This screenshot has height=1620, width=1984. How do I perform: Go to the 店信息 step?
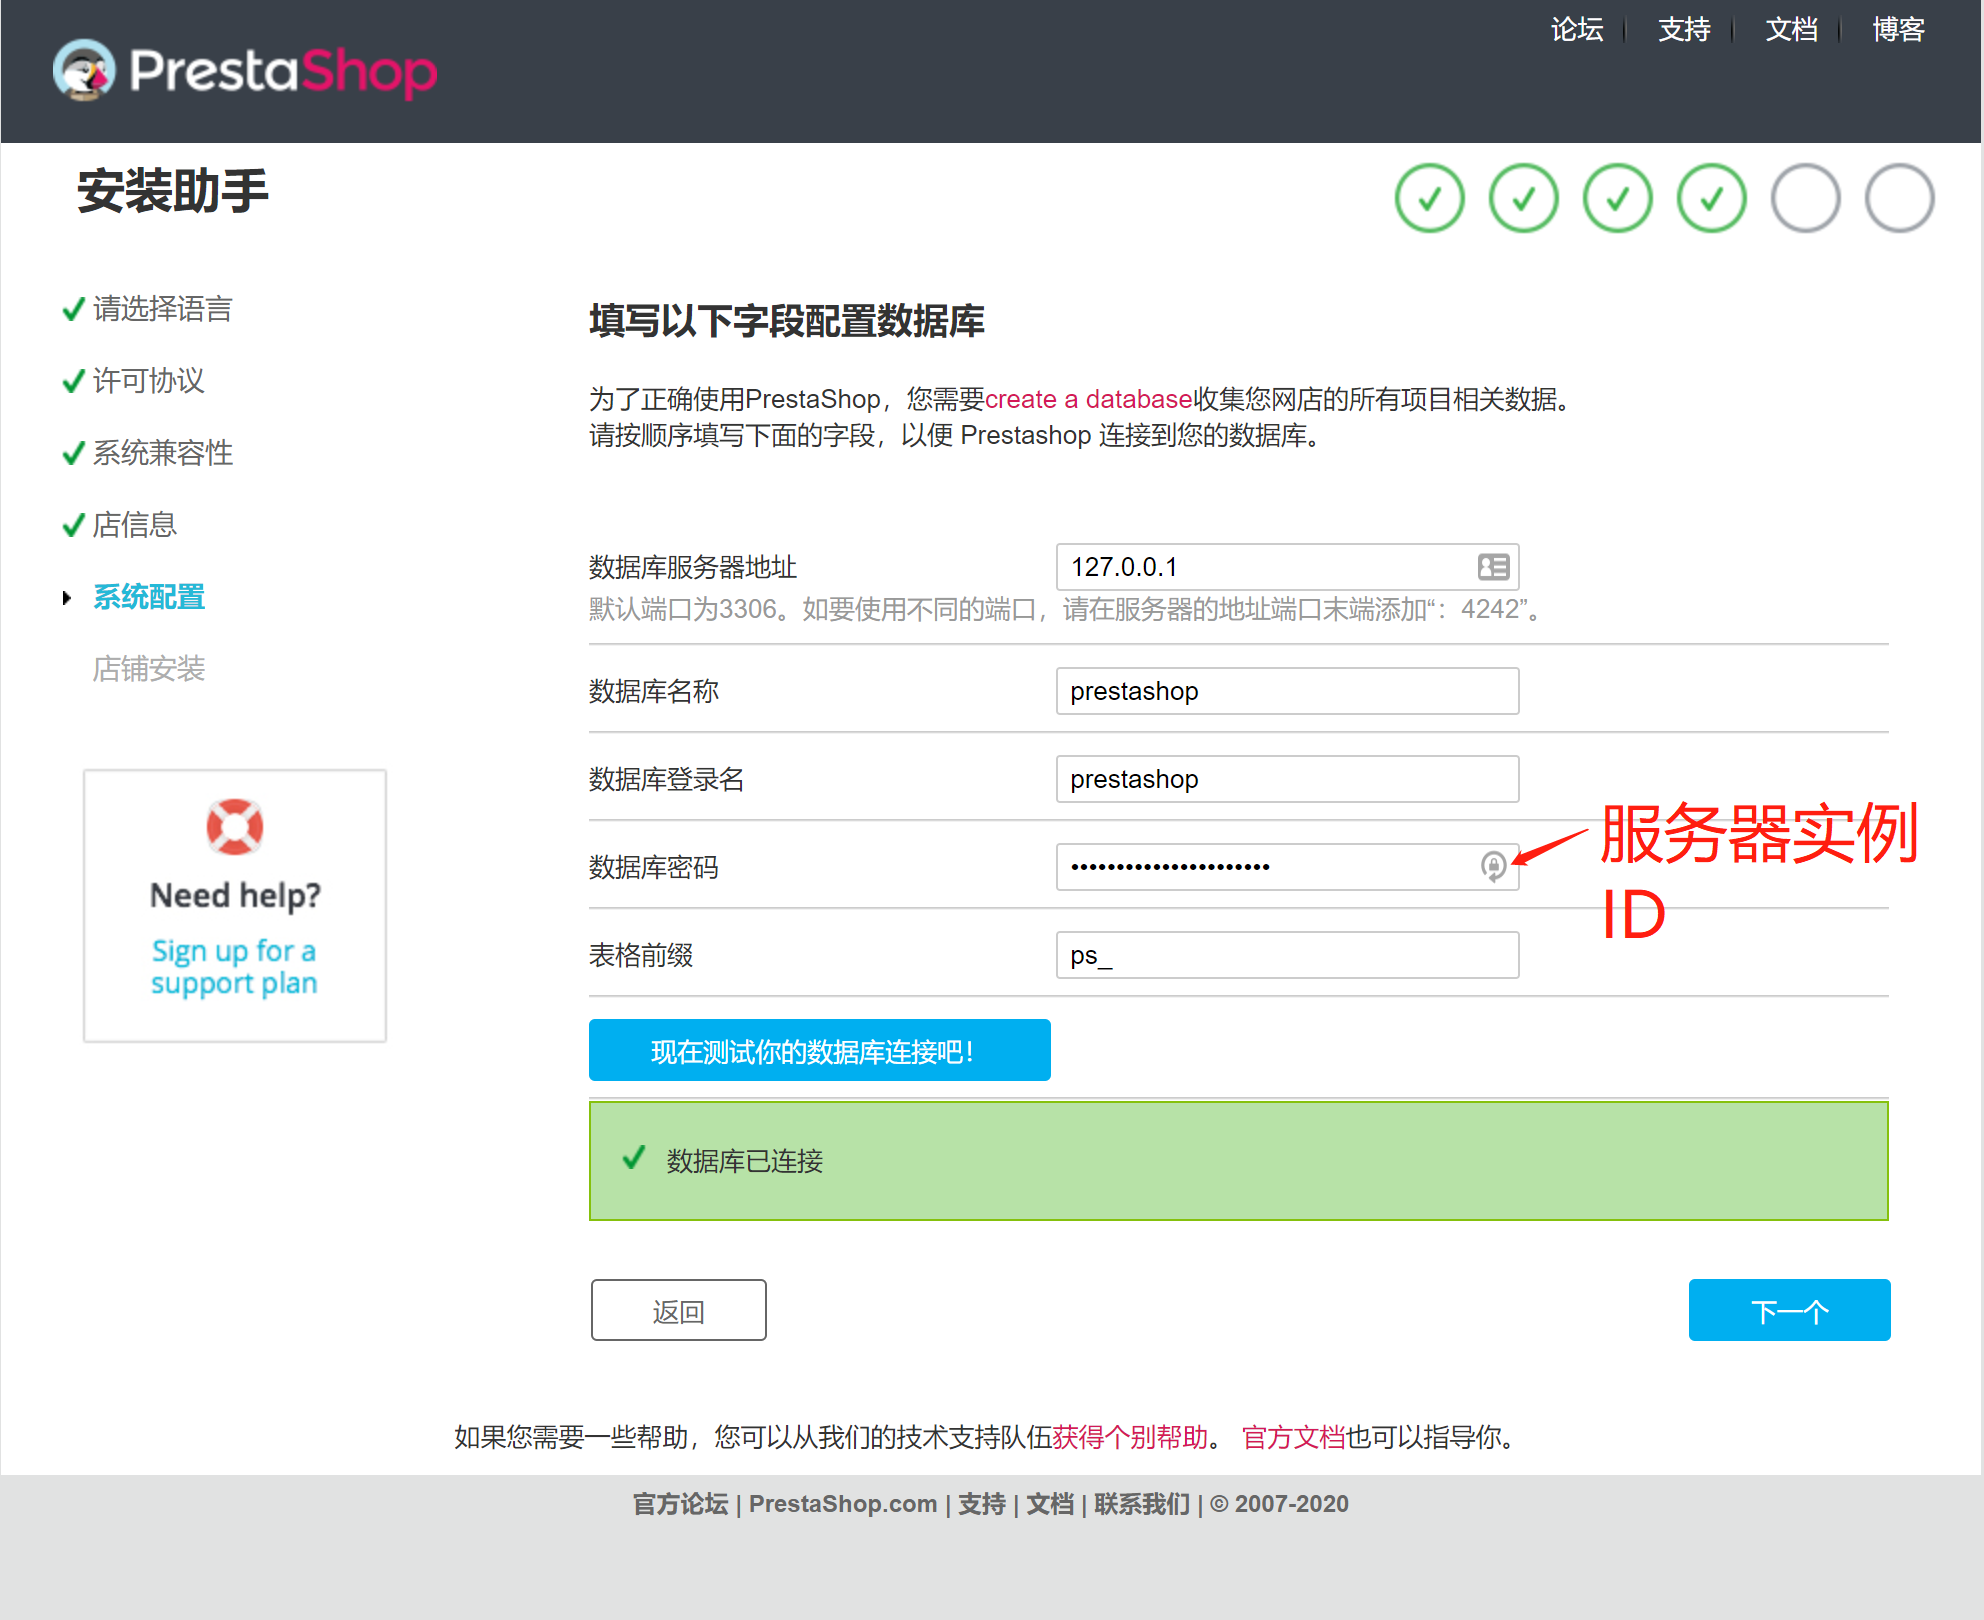[134, 525]
